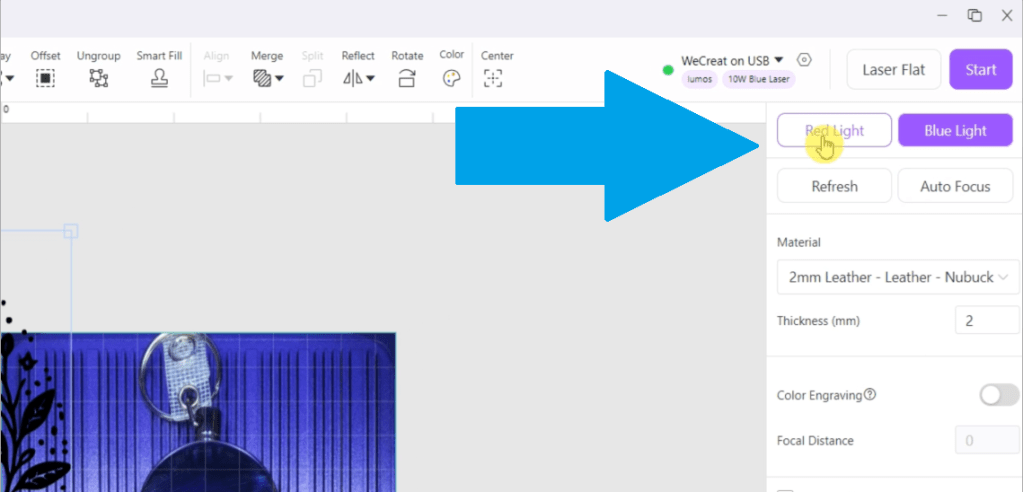This screenshot has height=492, width=1023.
Task: Click the Auto Focus button
Action: click(955, 186)
